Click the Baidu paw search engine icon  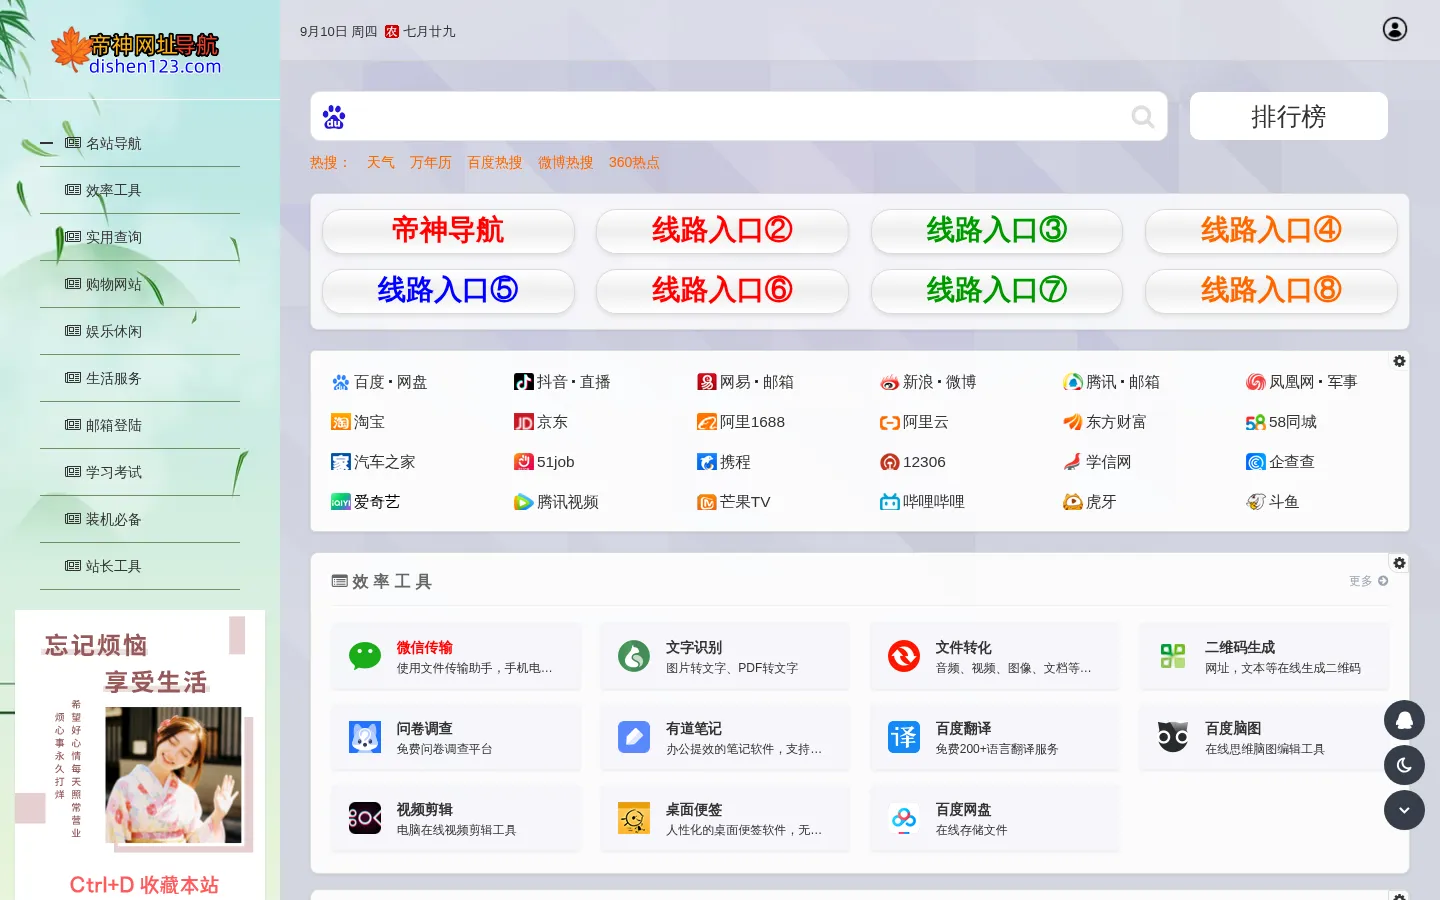(334, 117)
